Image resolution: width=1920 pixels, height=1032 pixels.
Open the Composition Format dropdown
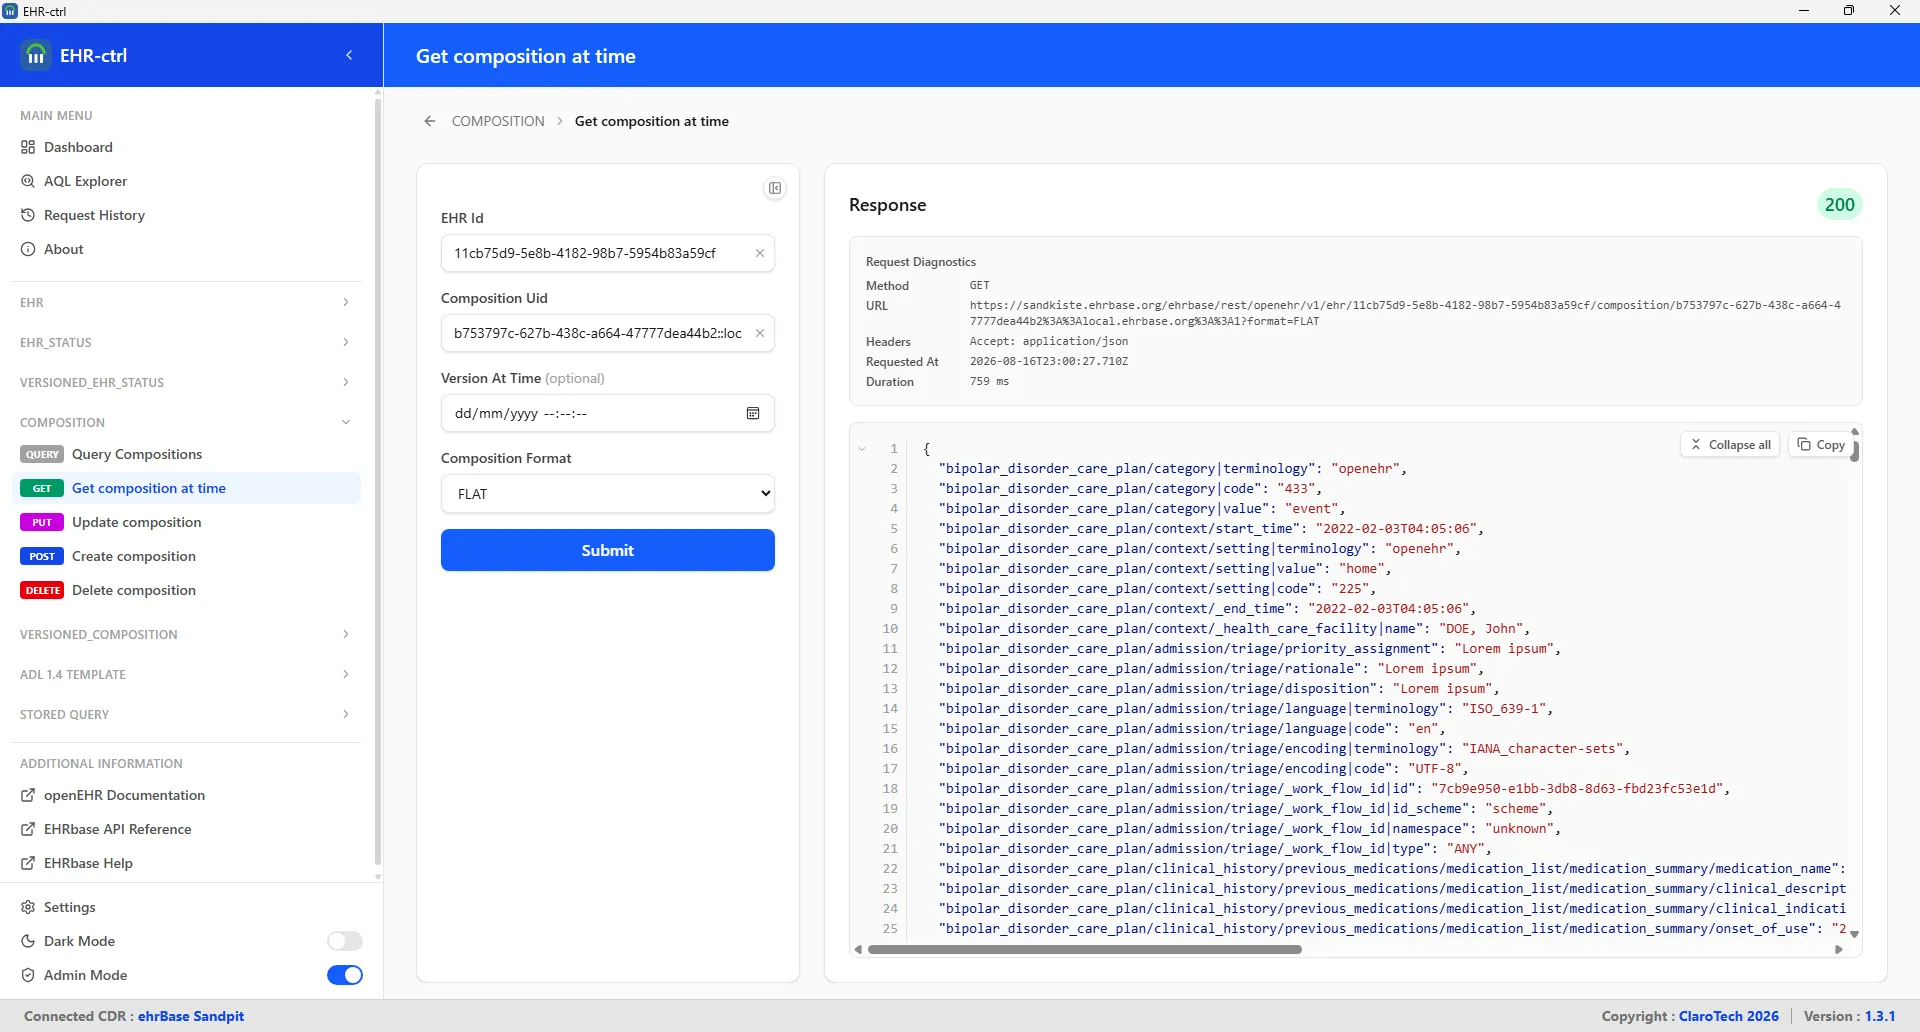[608, 493]
